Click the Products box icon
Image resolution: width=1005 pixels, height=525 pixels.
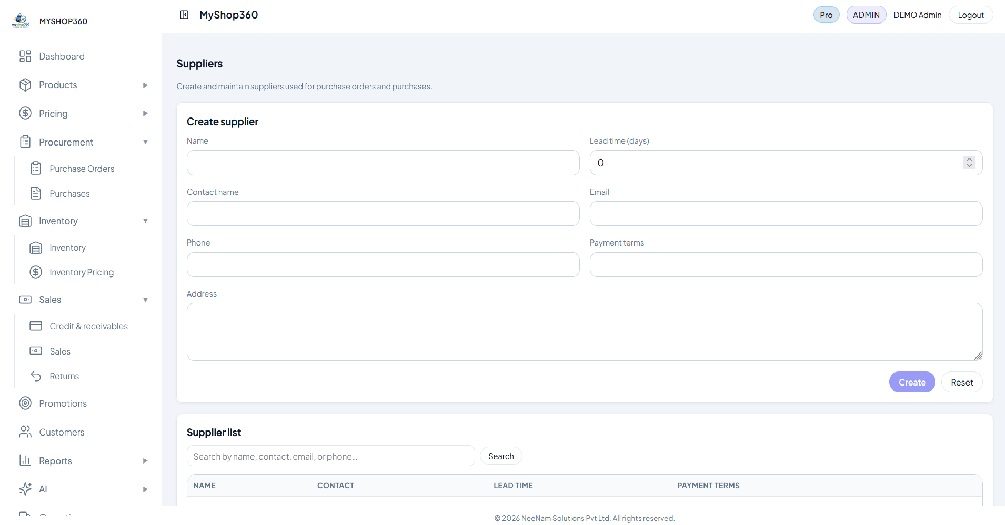coord(25,85)
